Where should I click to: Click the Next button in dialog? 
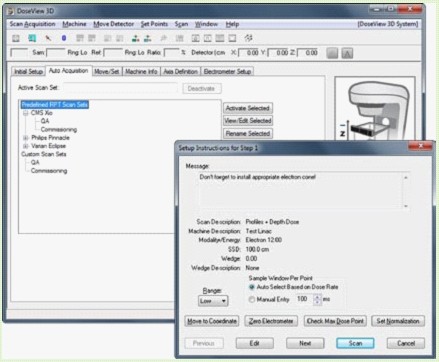click(305, 343)
